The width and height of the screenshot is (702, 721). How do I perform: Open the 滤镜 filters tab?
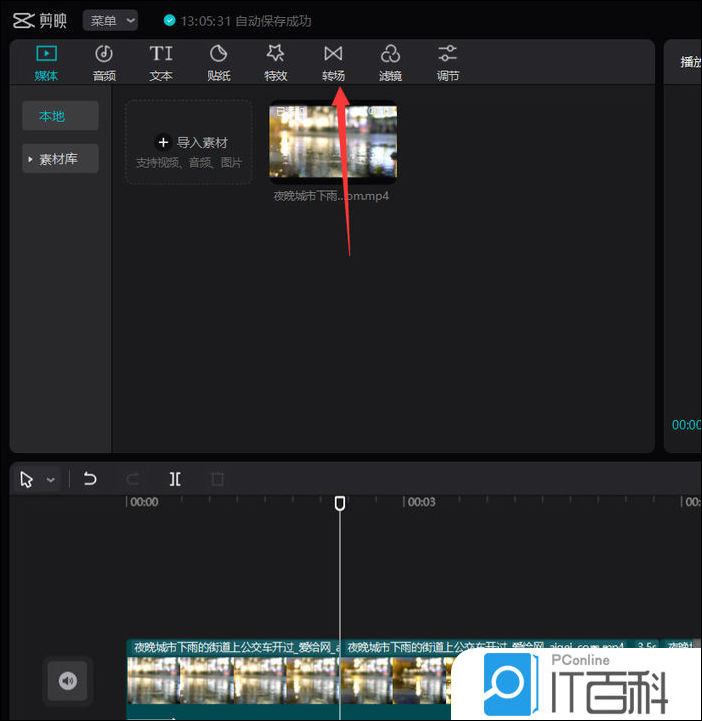pos(390,63)
